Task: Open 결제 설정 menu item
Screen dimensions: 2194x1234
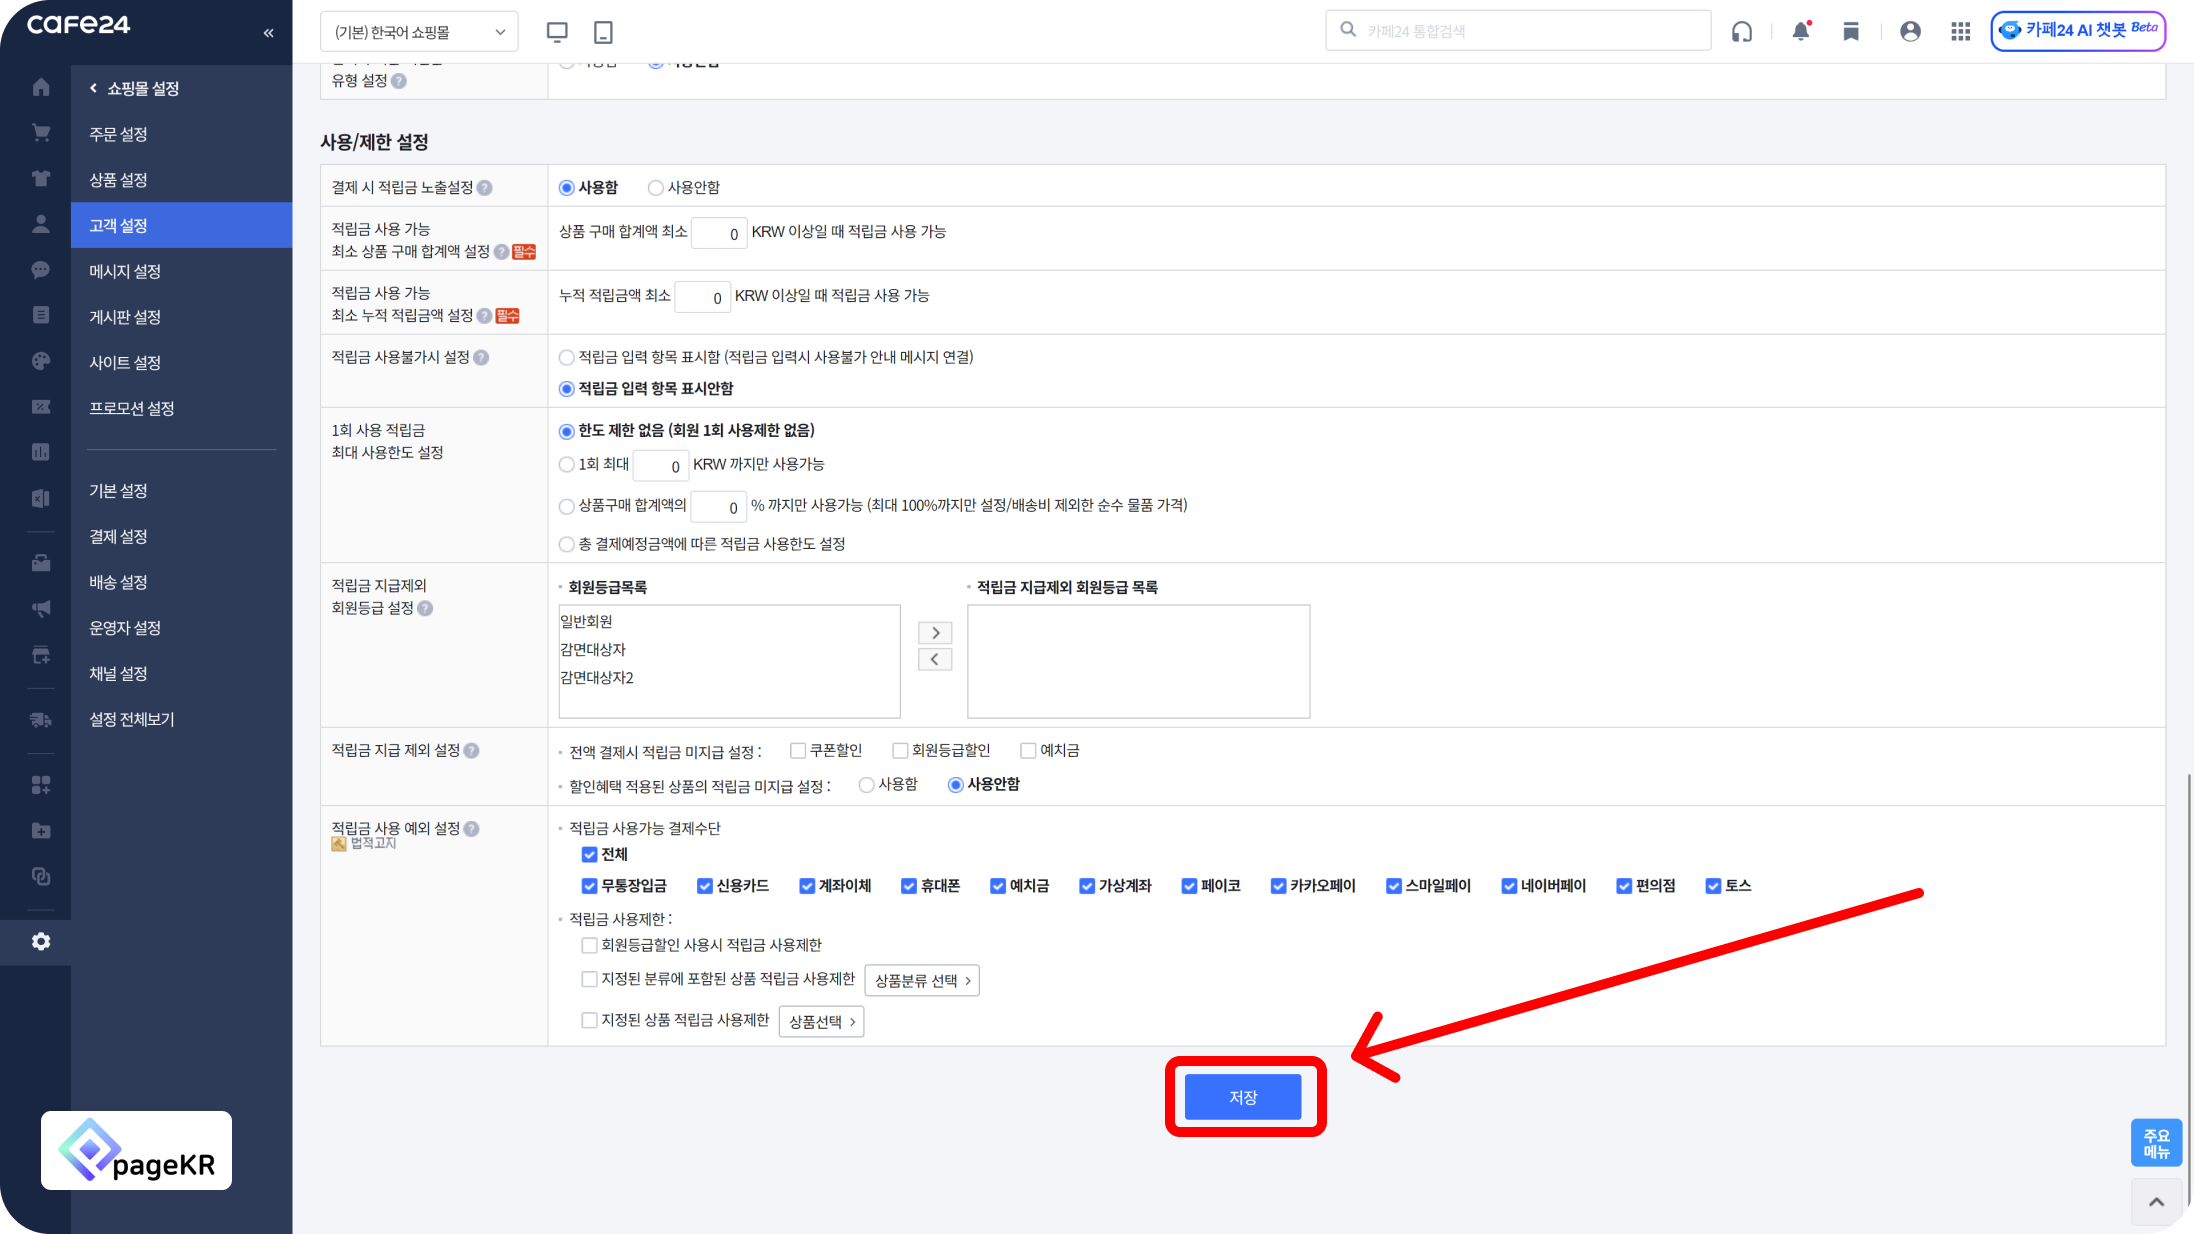Action: 118,537
